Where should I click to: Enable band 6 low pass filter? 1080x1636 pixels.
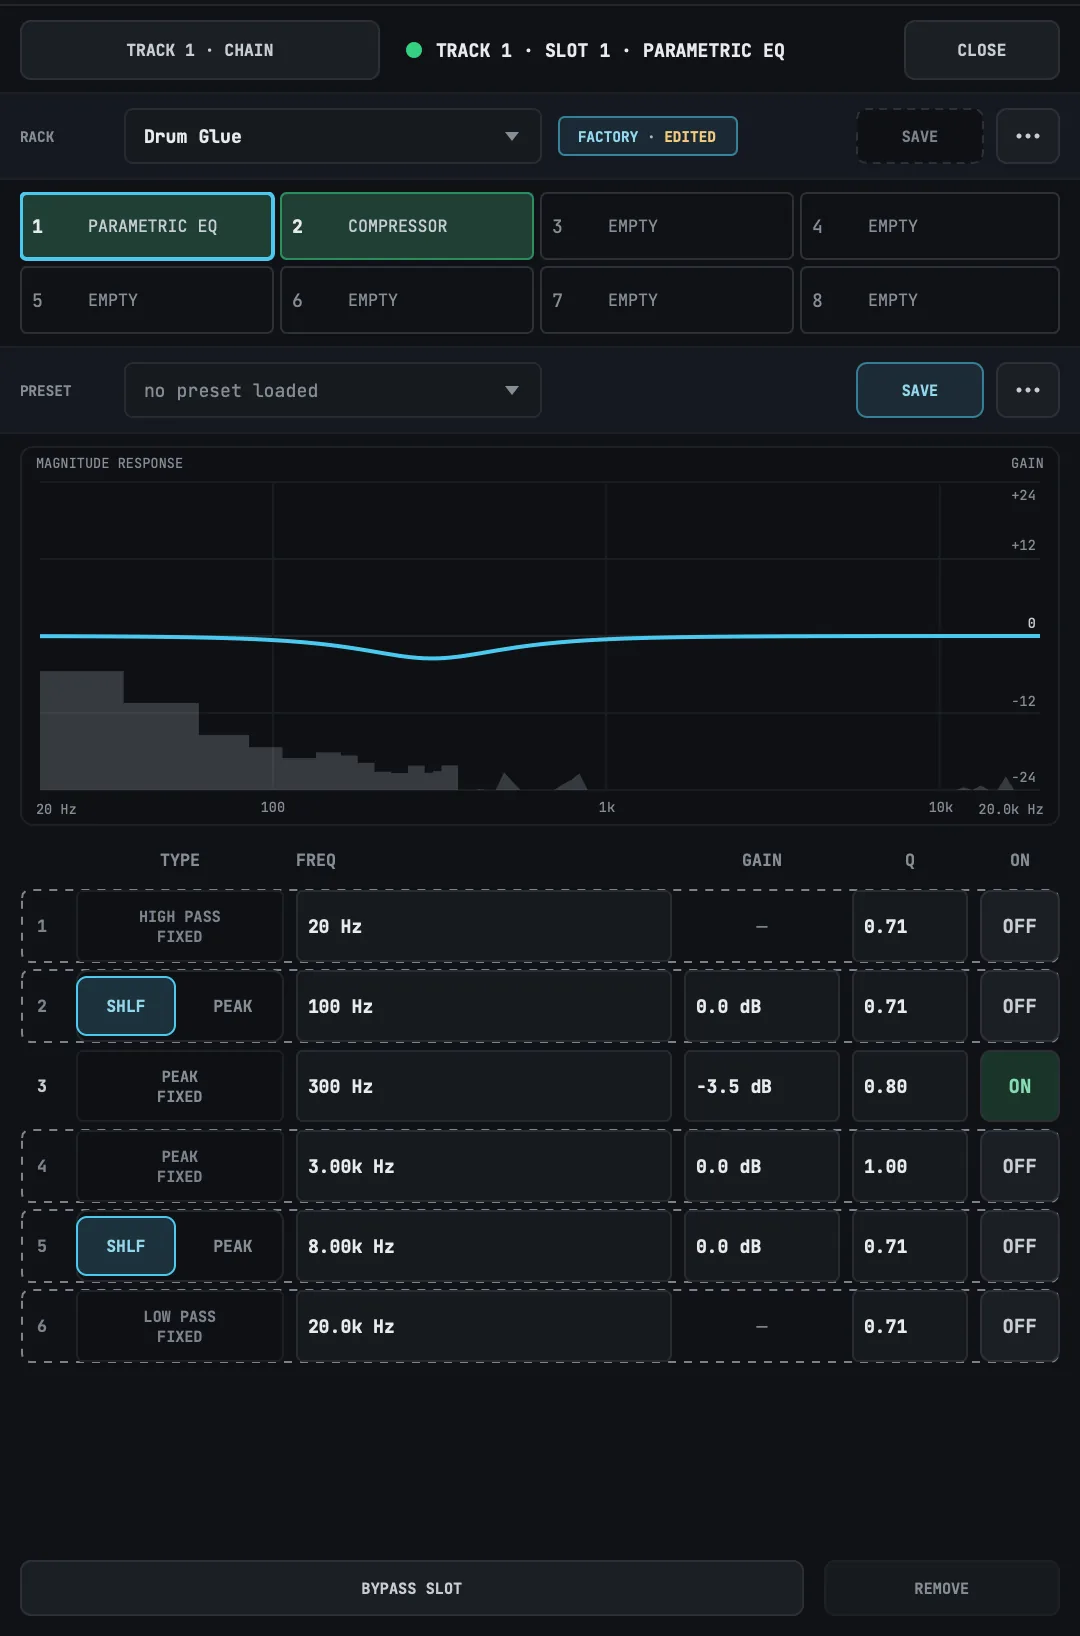(x=1019, y=1326)
